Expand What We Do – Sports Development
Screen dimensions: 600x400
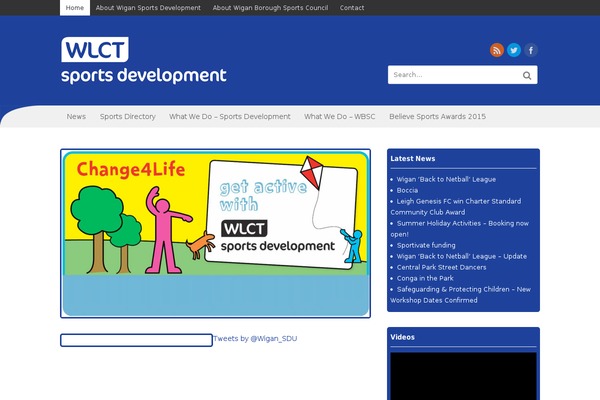coord(230,117)
